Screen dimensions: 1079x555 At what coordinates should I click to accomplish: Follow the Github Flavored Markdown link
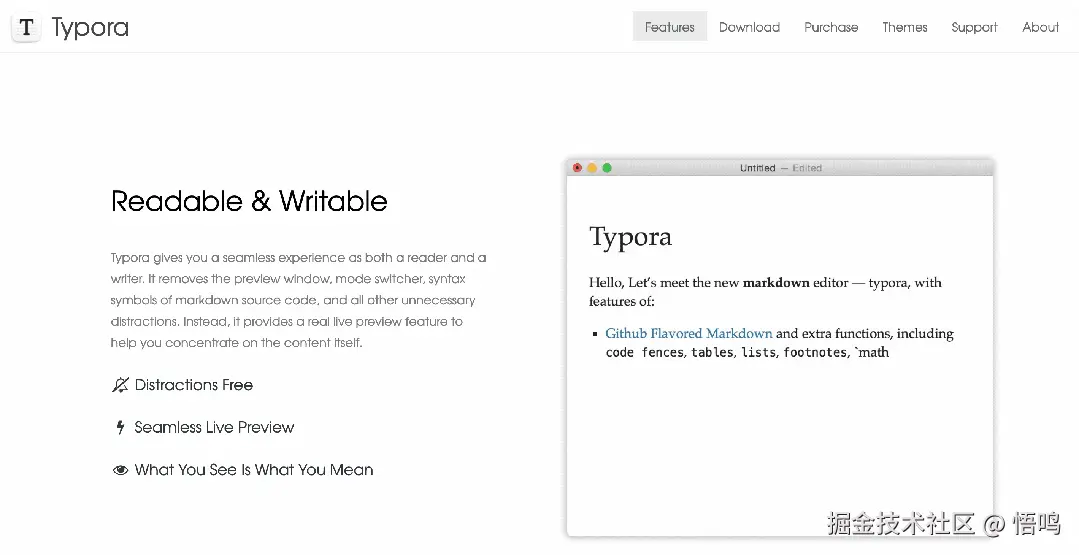click(x=688, y=333)
